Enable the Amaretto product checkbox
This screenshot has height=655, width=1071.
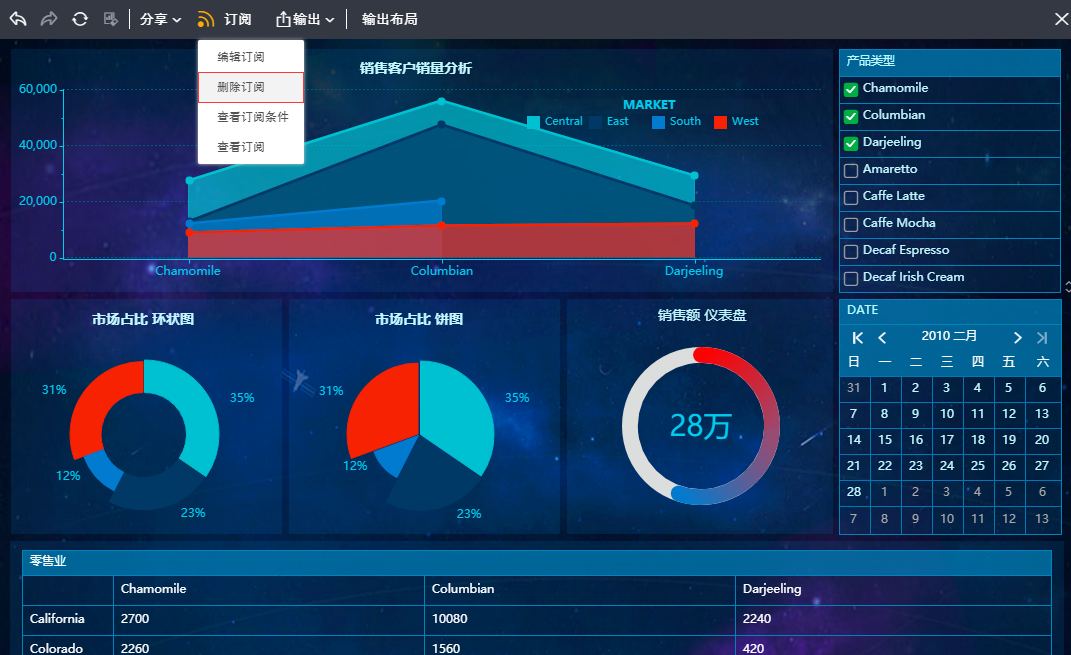pyautogui.click(x=851, y=170)
